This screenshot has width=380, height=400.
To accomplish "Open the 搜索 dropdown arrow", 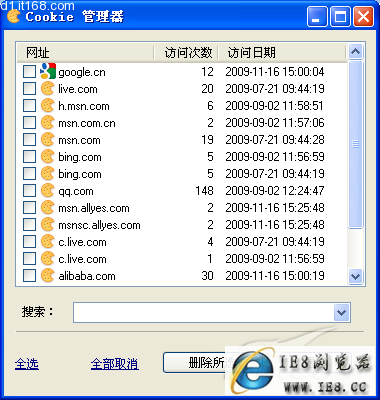I will [341, 313].
